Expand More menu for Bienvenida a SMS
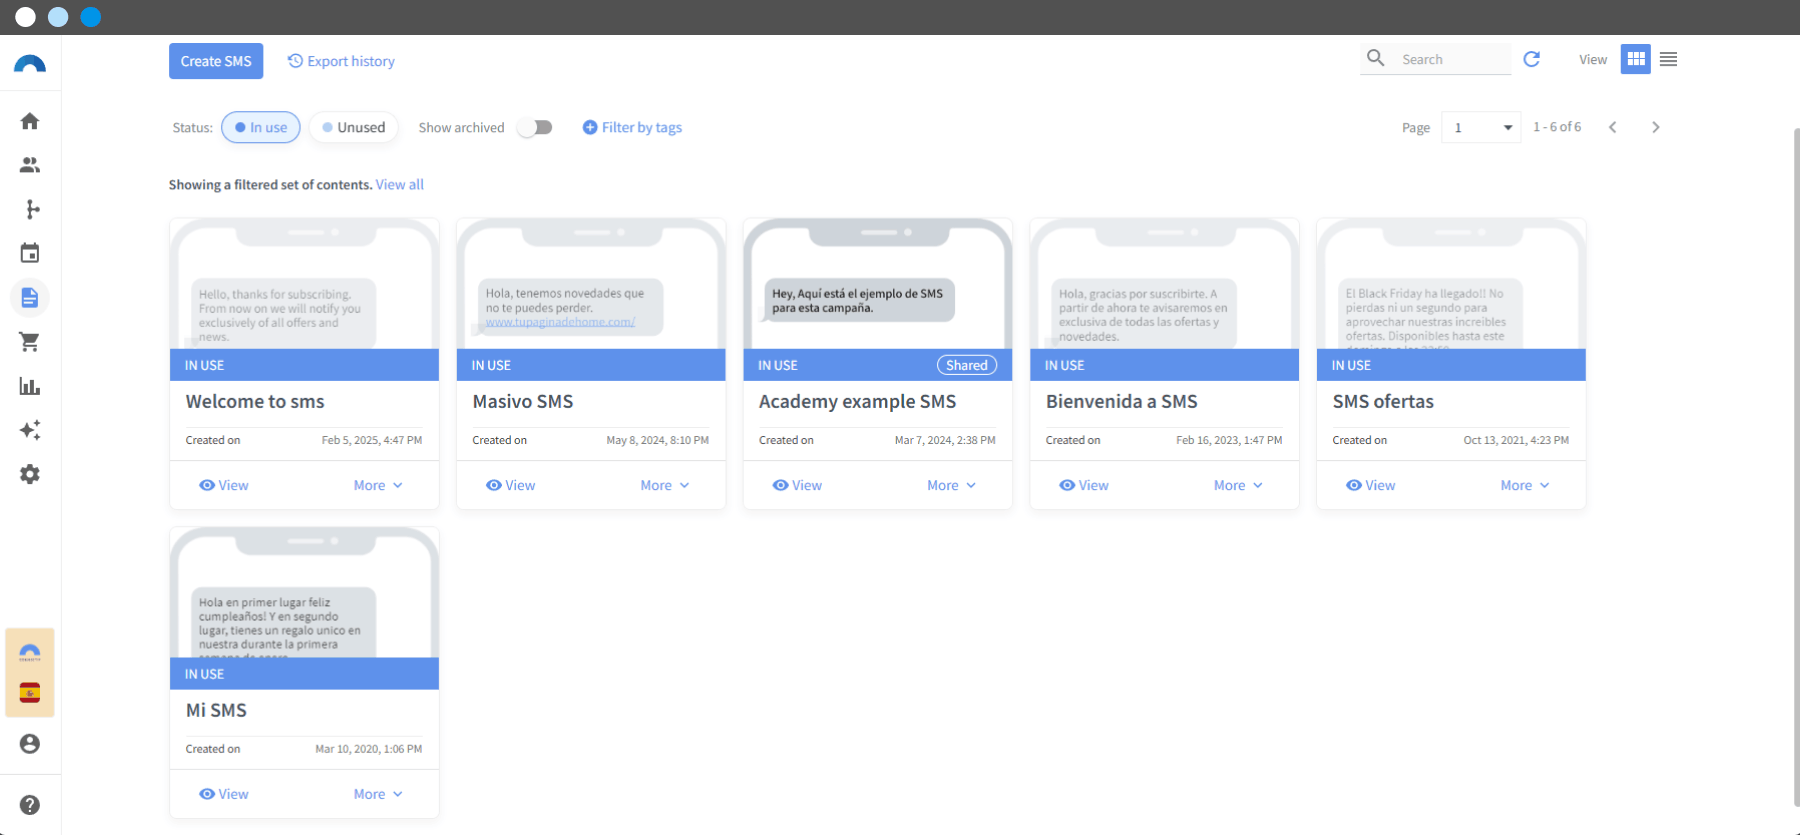 (1238, 485)
